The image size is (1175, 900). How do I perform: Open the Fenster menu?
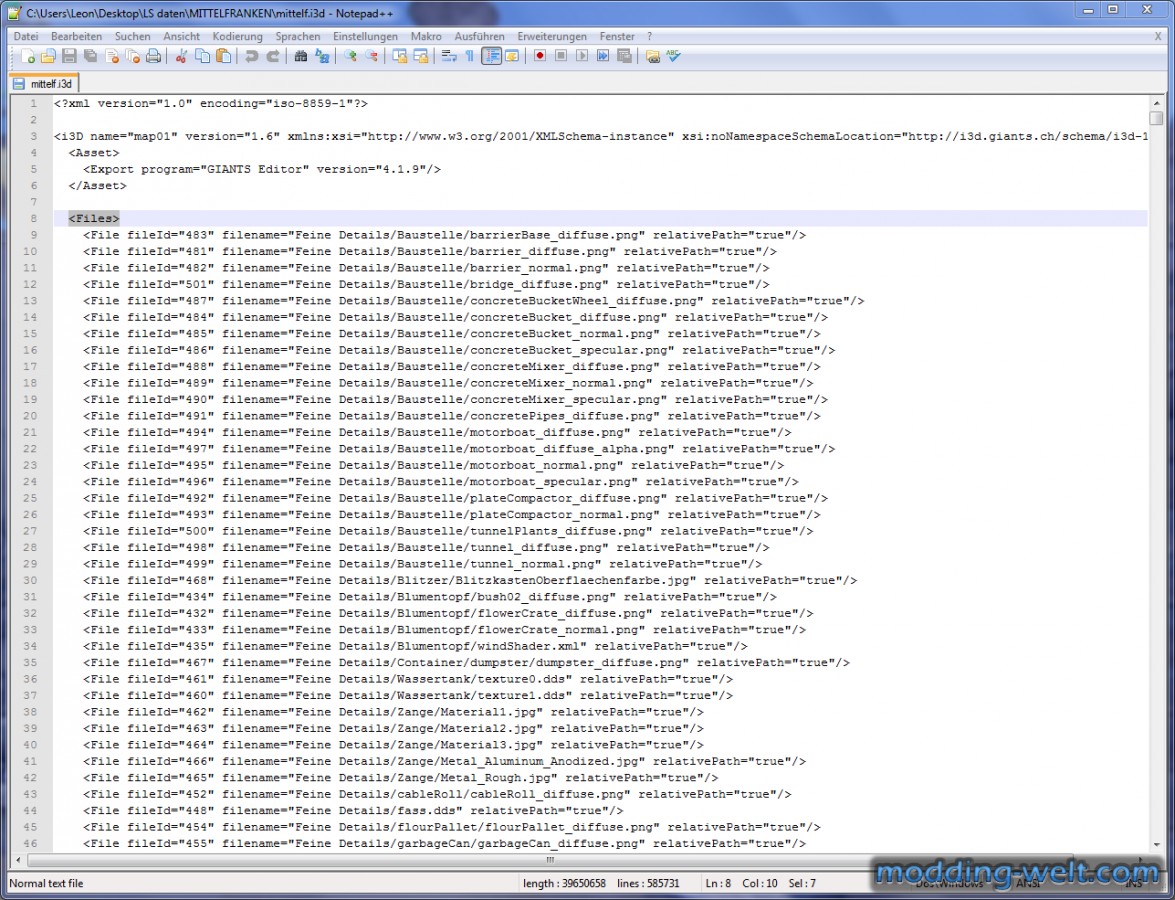tap(617, 36)
